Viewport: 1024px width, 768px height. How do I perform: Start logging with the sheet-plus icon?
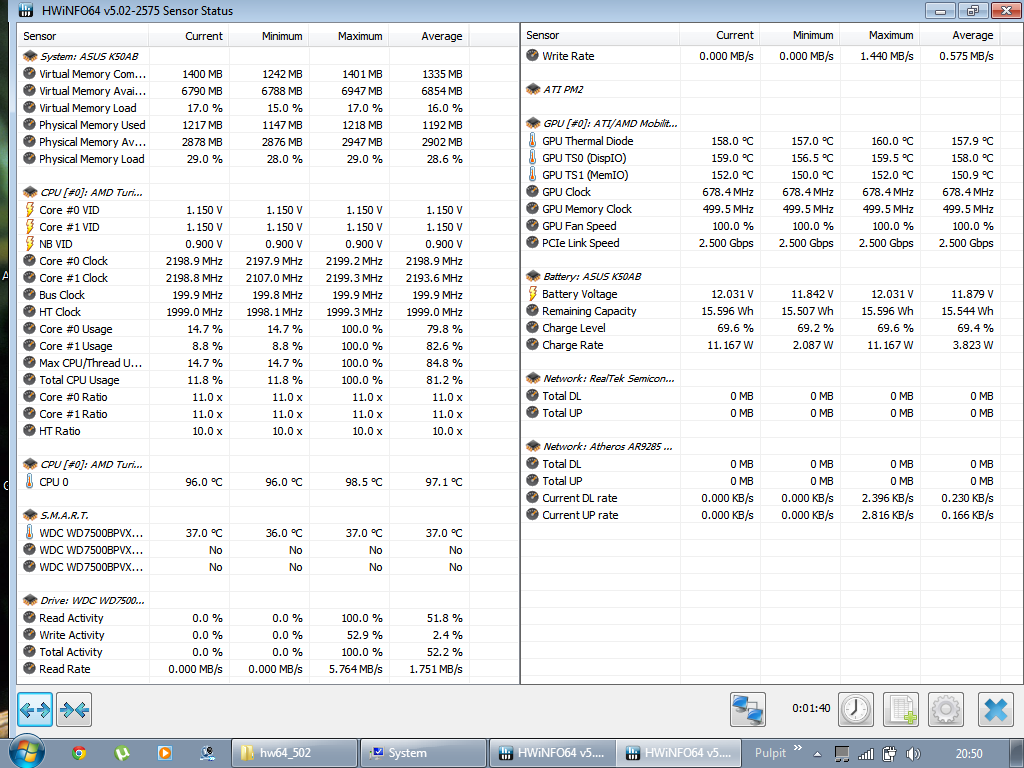point(901,709)
